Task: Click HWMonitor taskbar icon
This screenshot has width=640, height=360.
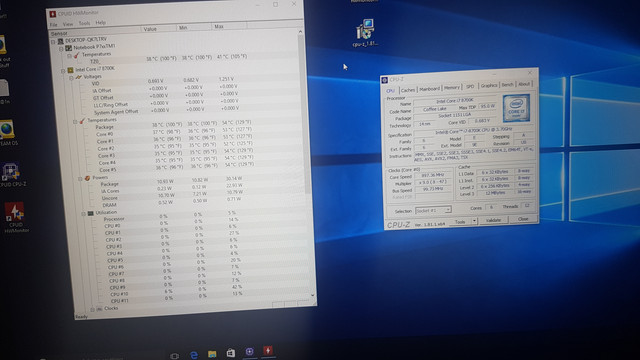Action: pos(268,351)
